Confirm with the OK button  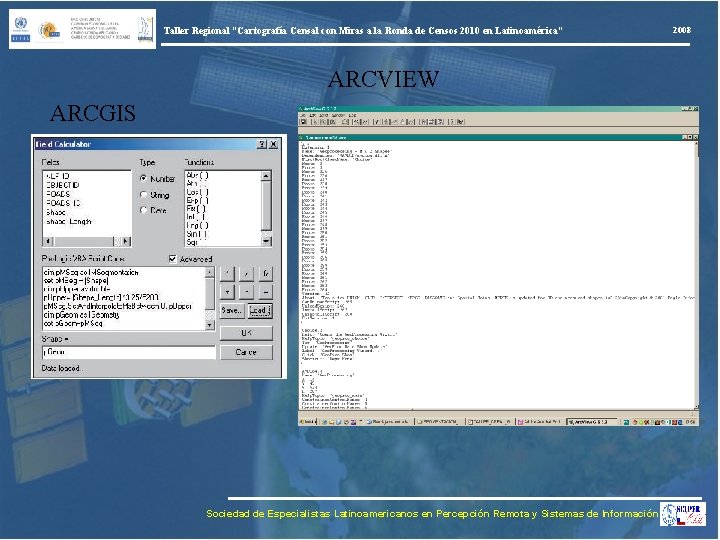pyautogui.click(x=246, y=333)
